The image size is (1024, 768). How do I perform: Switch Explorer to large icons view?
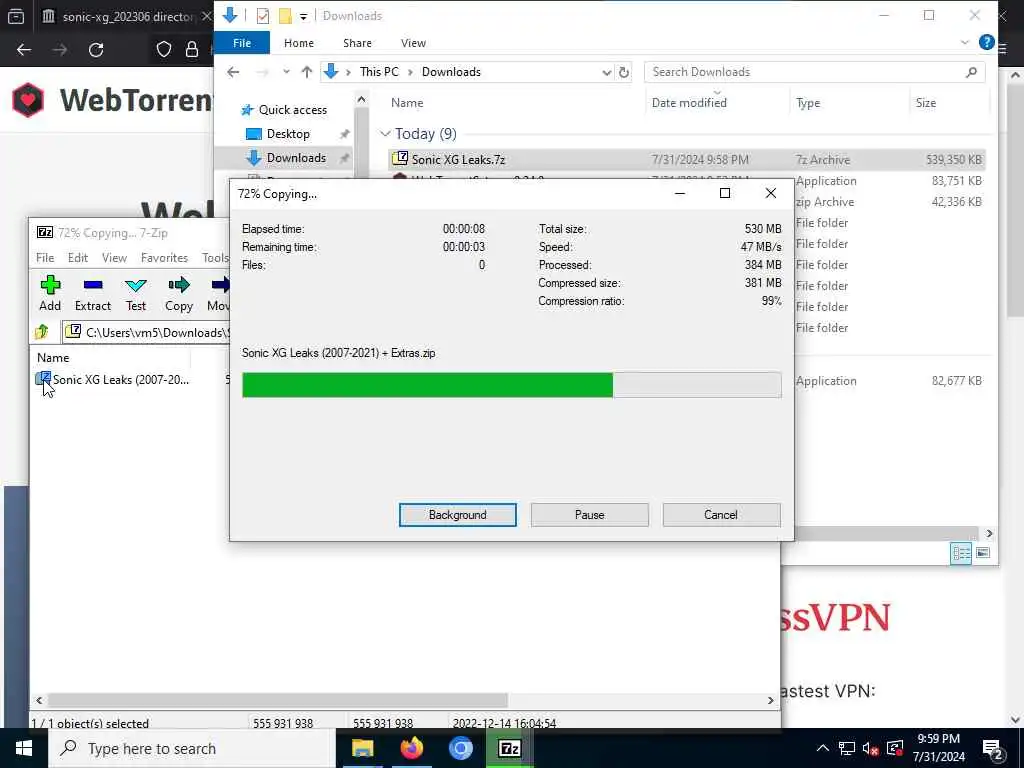coord(983,554)
